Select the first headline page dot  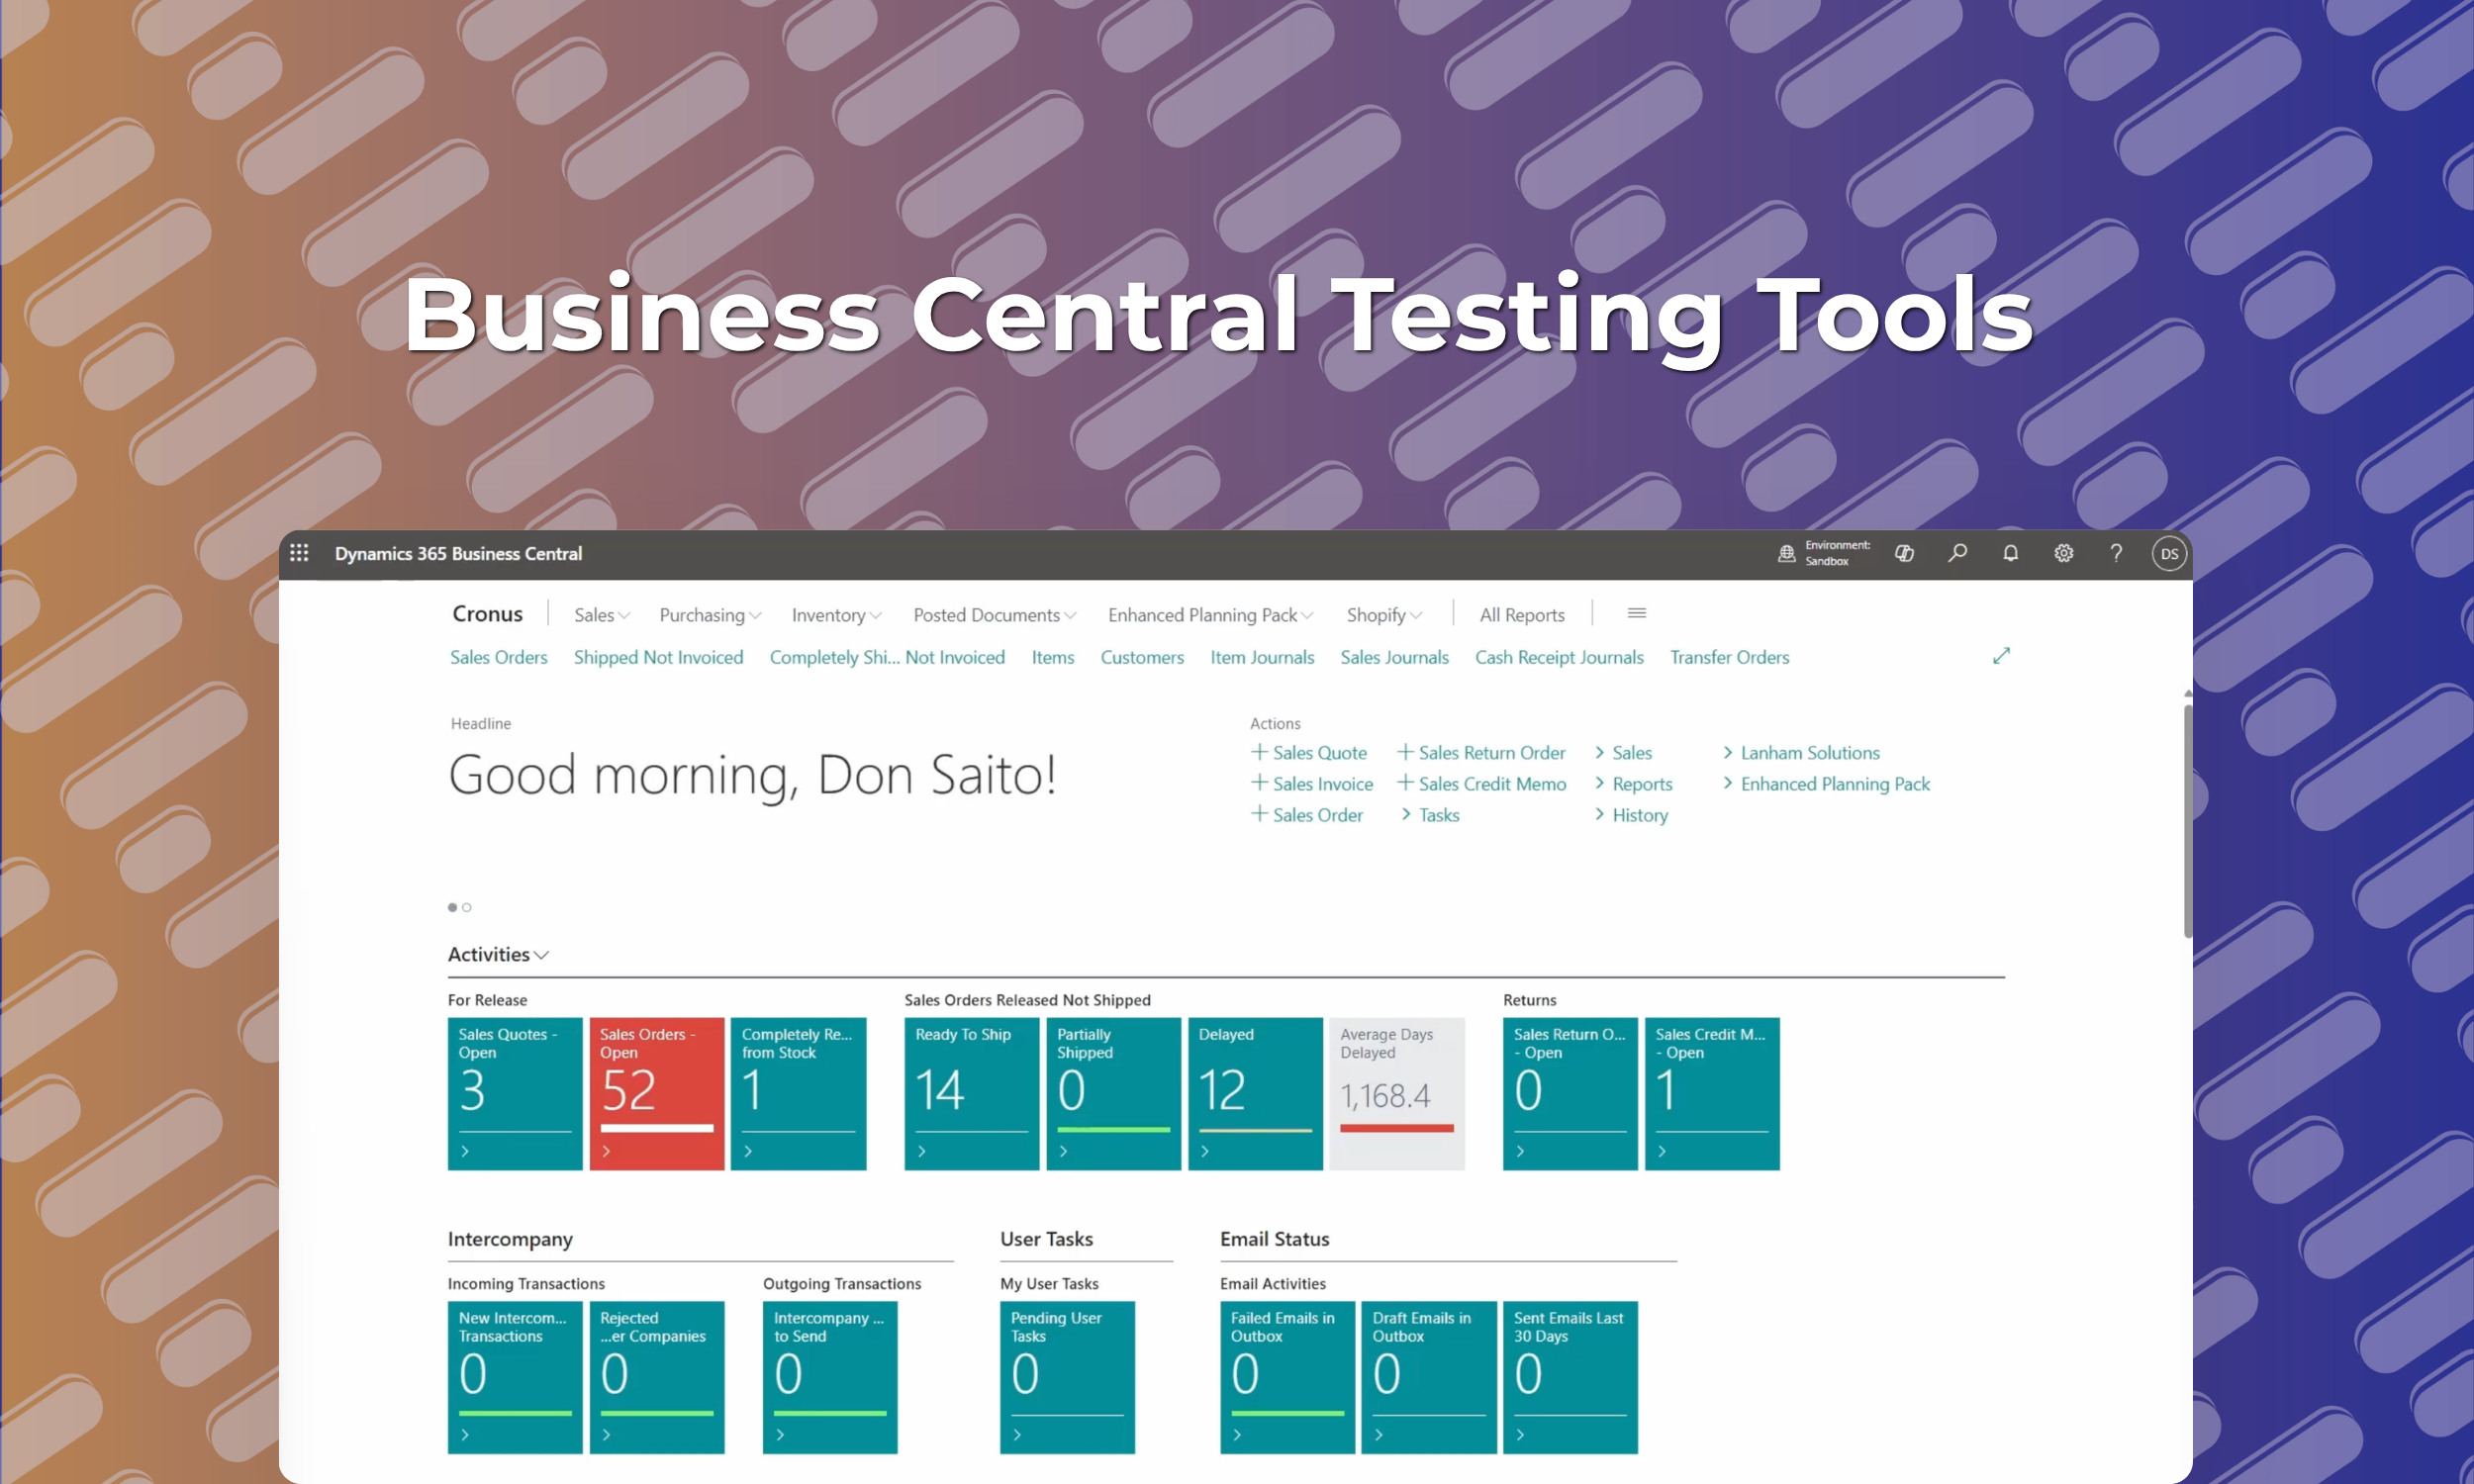[452, 907]
